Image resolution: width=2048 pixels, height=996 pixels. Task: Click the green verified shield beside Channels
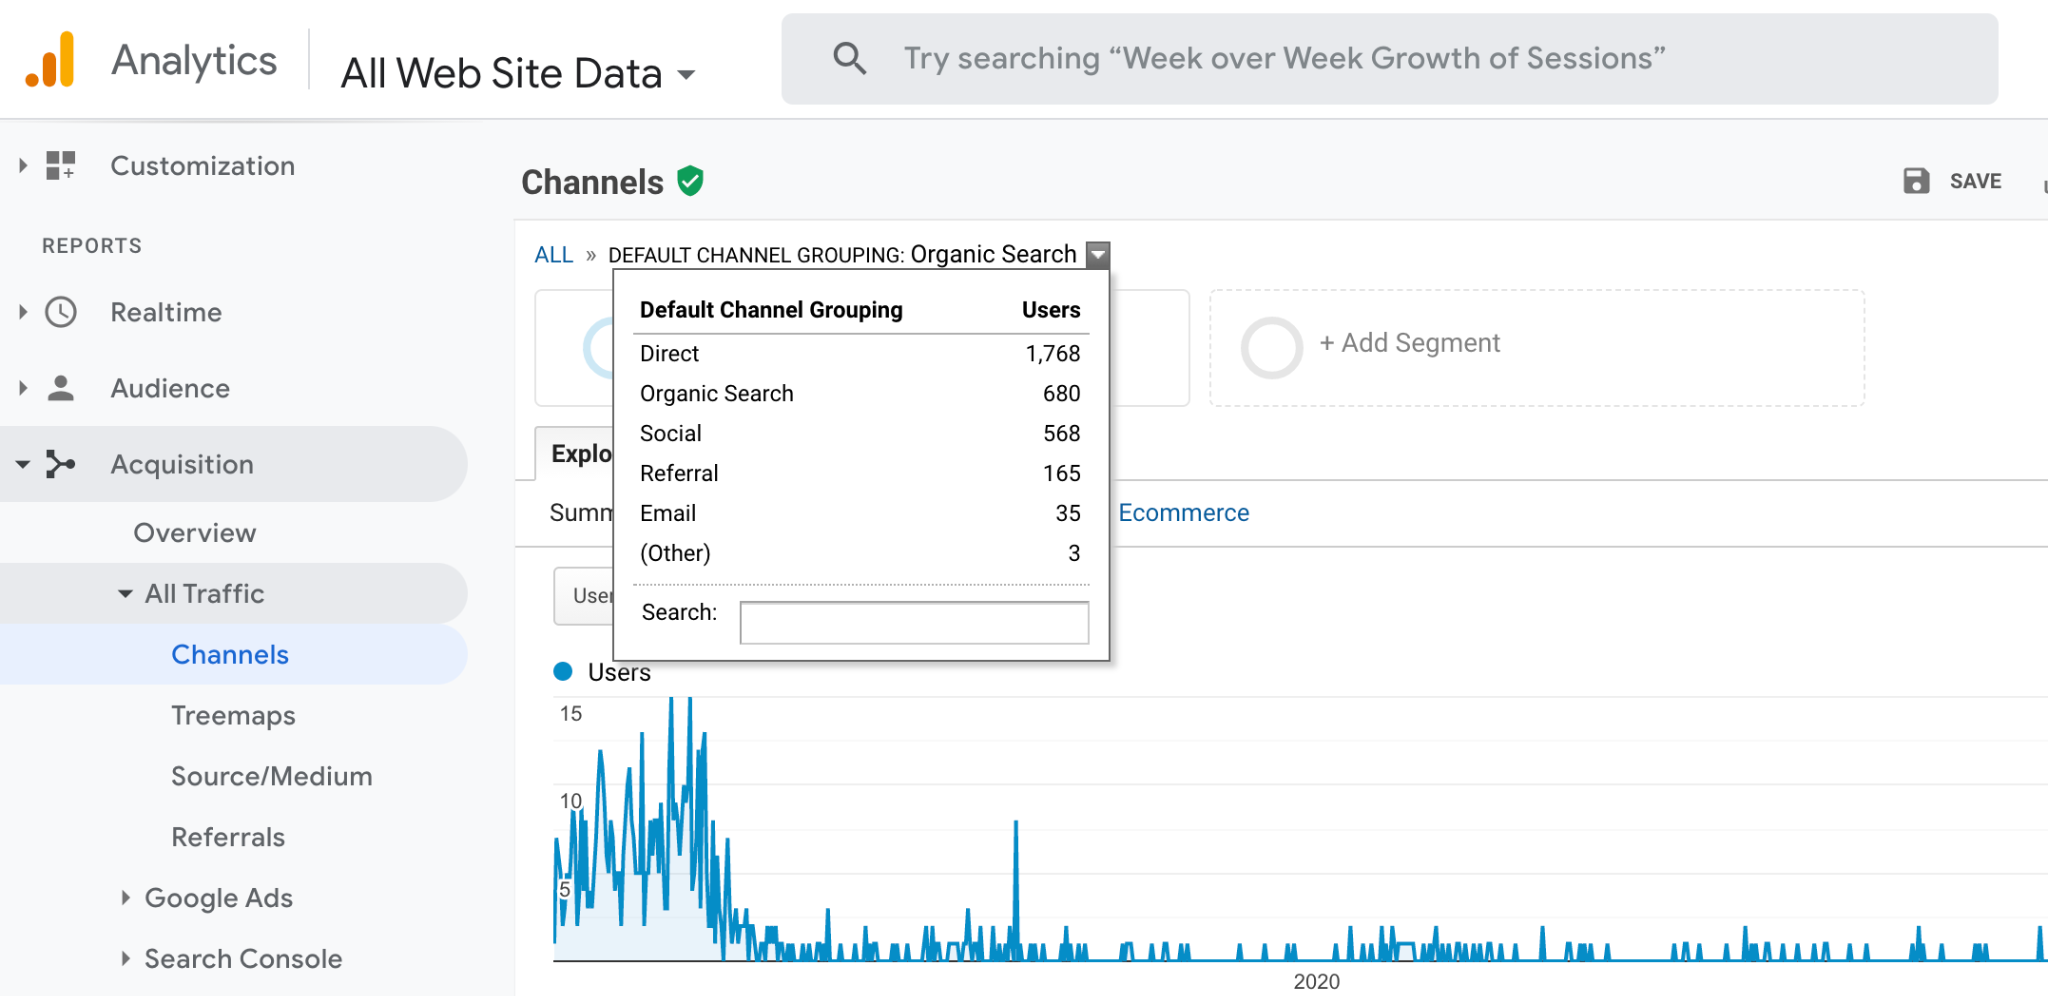tap(690, 181)
